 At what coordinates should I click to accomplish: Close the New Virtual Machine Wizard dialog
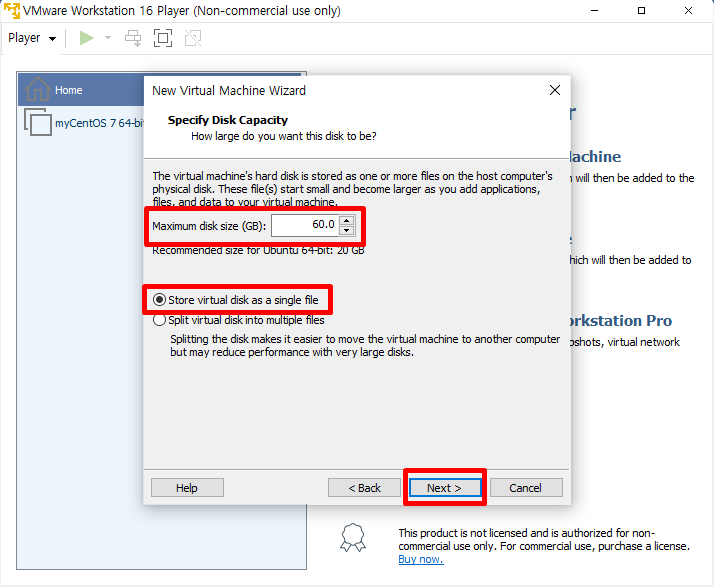(x=555, y=90)
